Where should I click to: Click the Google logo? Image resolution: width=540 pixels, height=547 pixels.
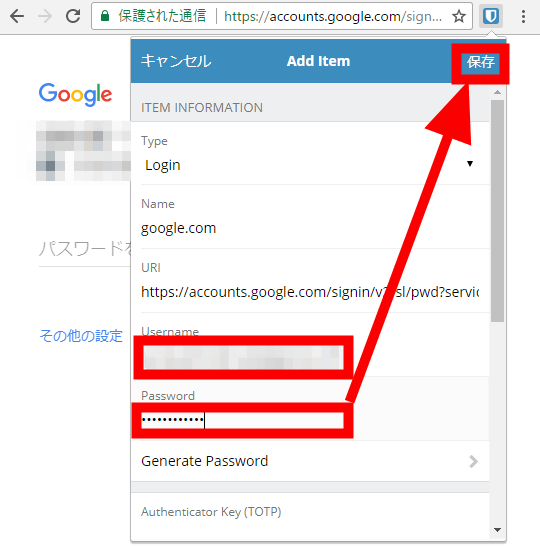point(75,94)
